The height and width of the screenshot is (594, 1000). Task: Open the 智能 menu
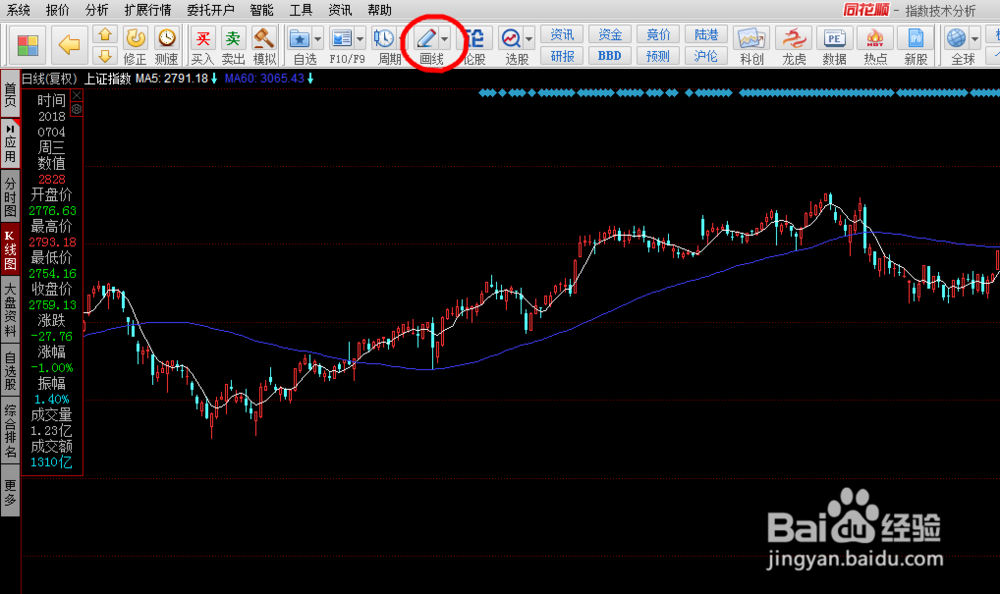[x=261, y=10]
